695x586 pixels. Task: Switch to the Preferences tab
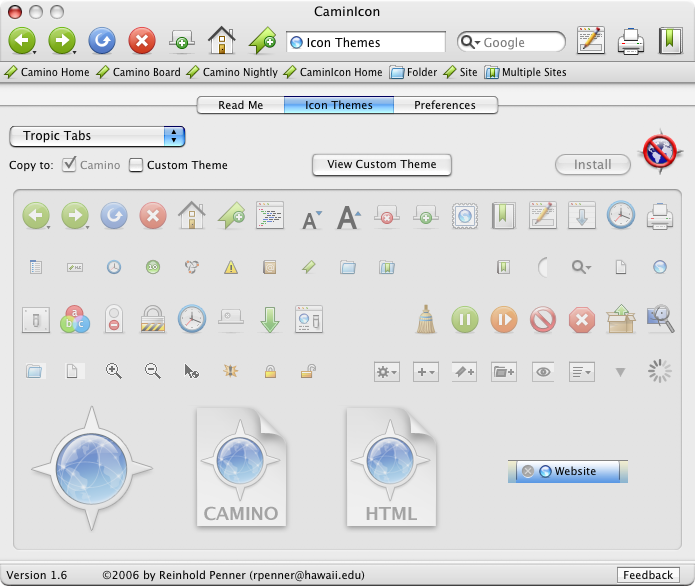(445, 105)
